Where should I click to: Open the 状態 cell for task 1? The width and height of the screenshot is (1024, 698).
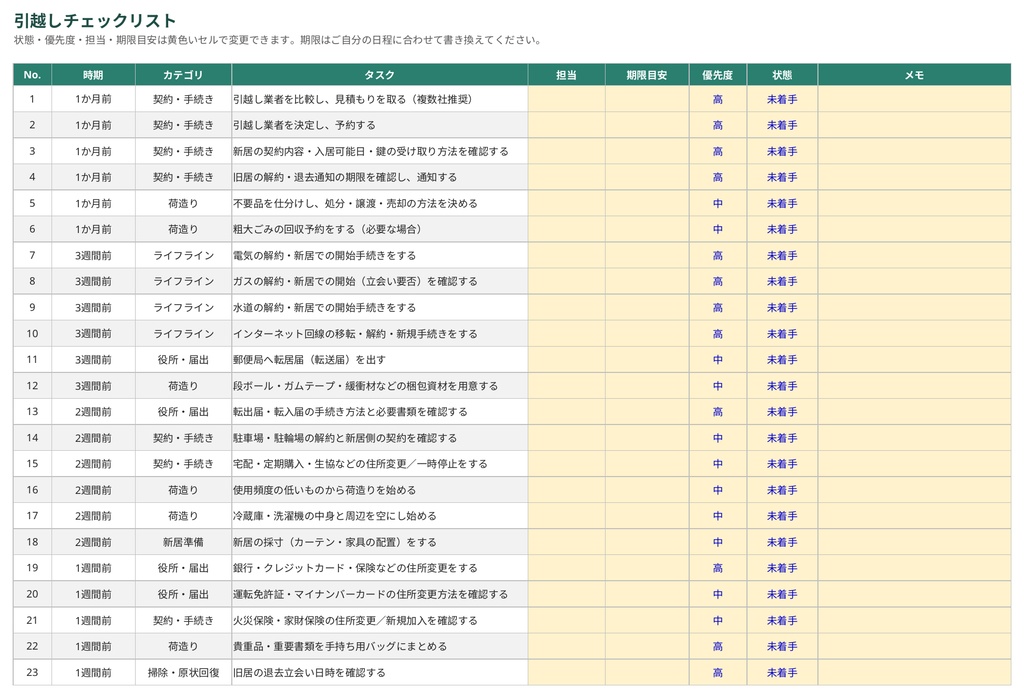point(782,99)
